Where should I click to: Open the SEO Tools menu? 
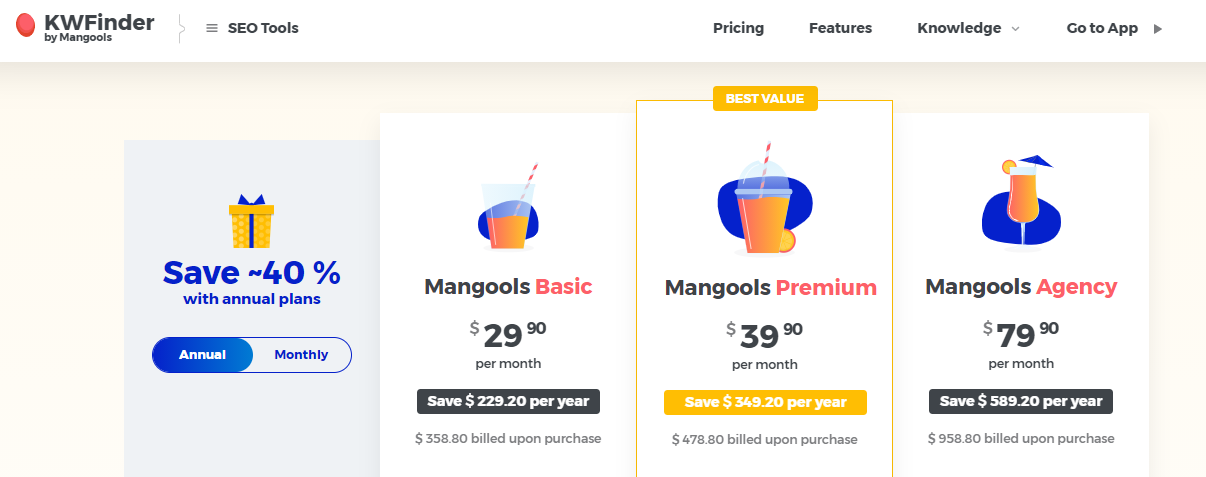263,28
